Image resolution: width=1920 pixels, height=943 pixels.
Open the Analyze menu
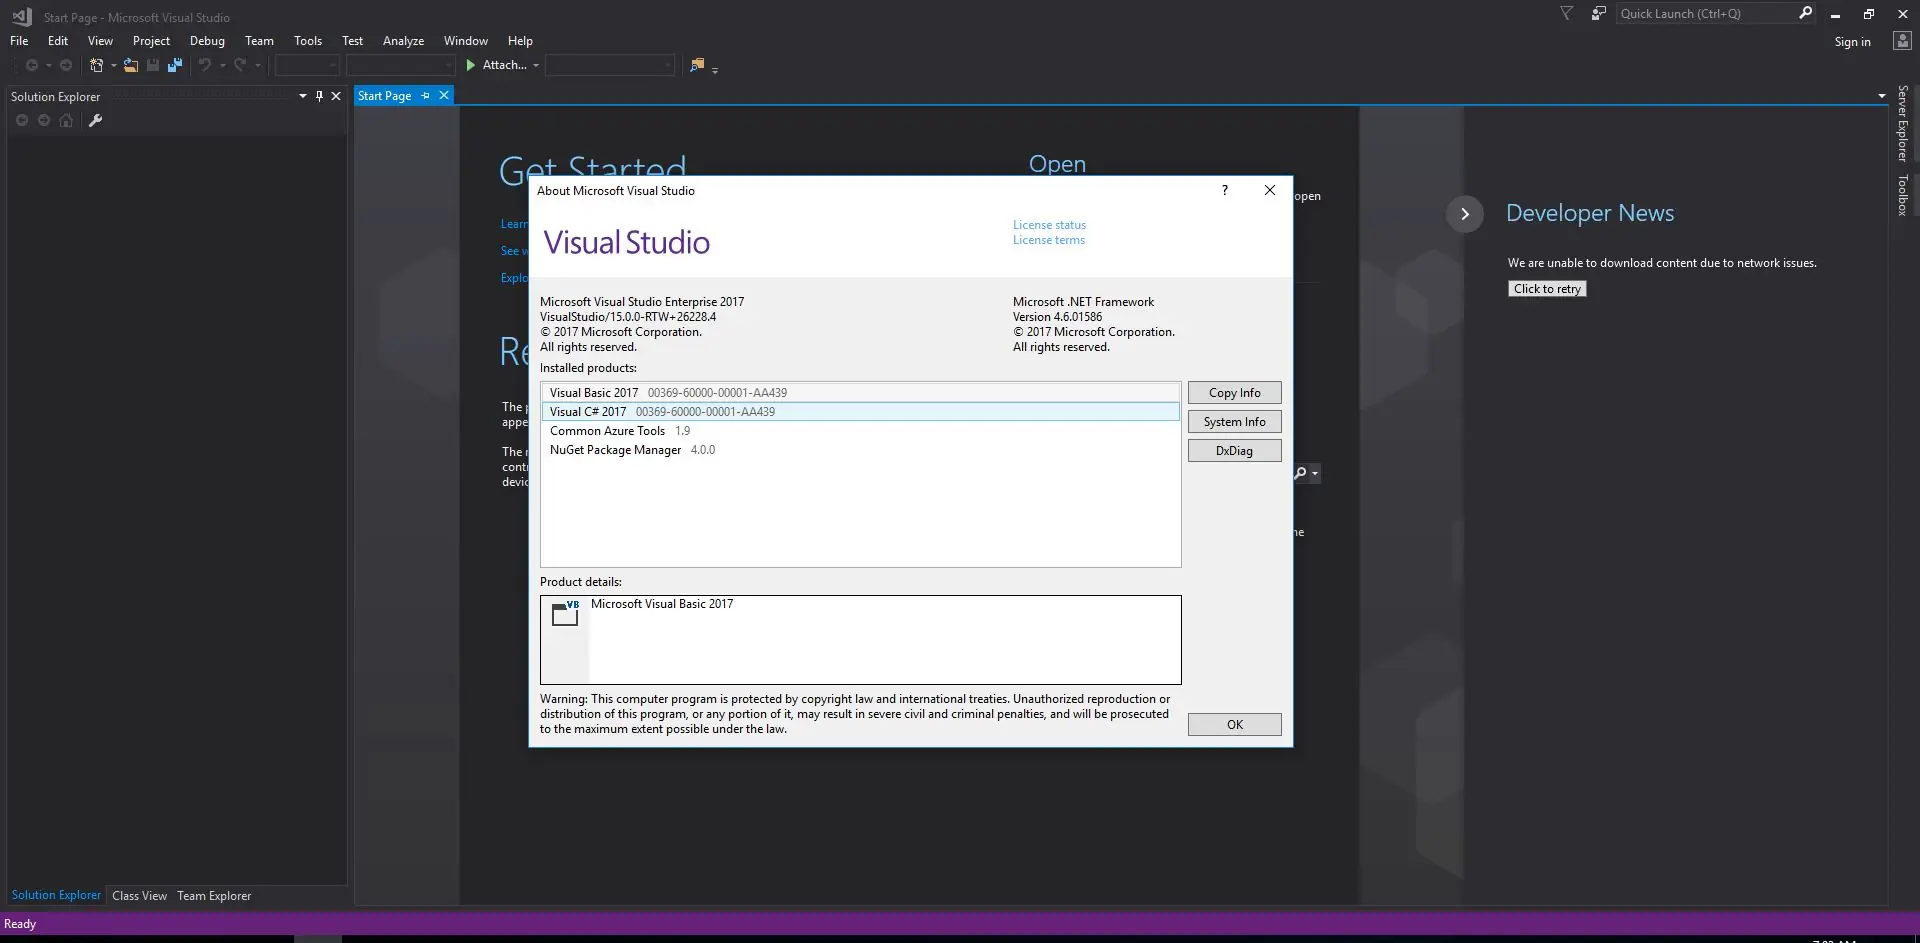pos(403,41)
